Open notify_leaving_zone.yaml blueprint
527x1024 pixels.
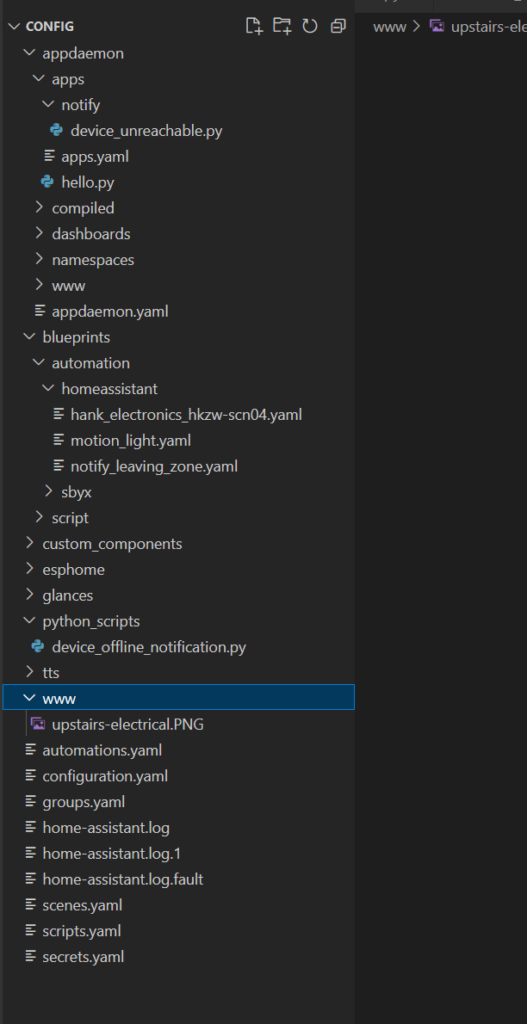pos(154,466)
